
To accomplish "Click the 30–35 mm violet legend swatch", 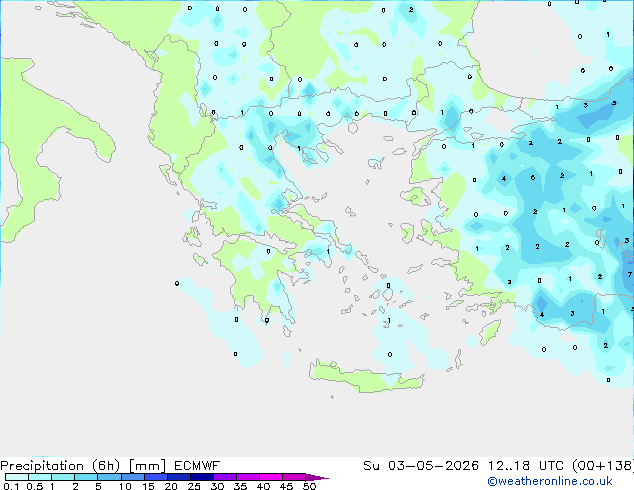I will [225, 477].
